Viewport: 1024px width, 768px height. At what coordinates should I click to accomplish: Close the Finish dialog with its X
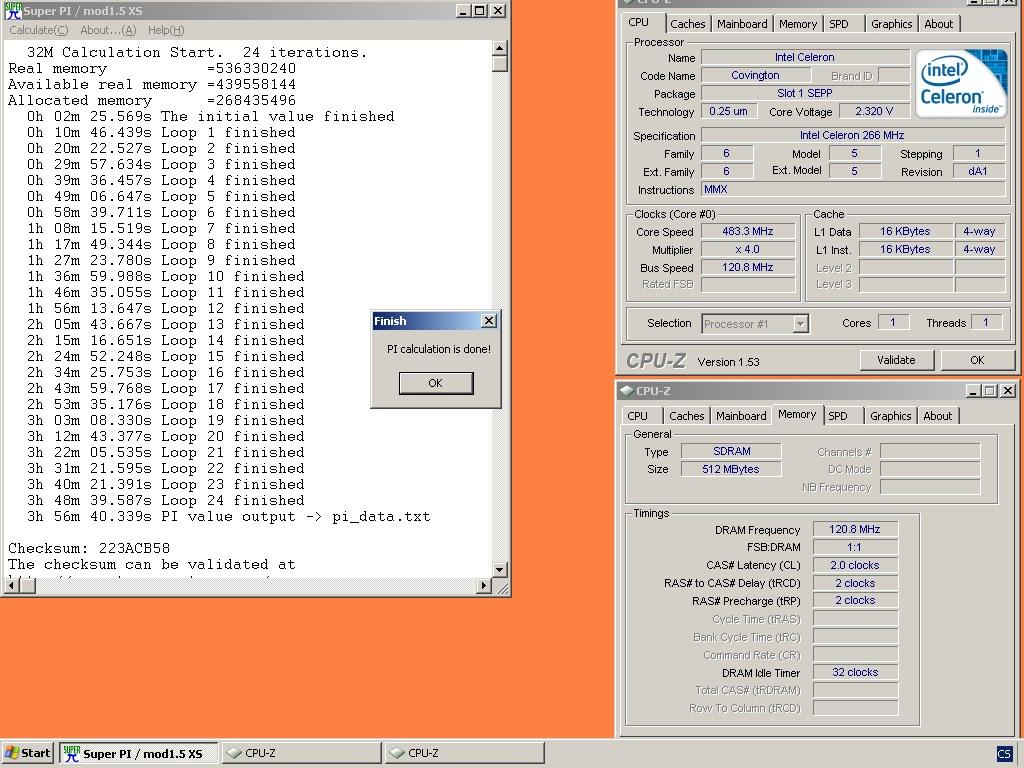pos(488,321)
